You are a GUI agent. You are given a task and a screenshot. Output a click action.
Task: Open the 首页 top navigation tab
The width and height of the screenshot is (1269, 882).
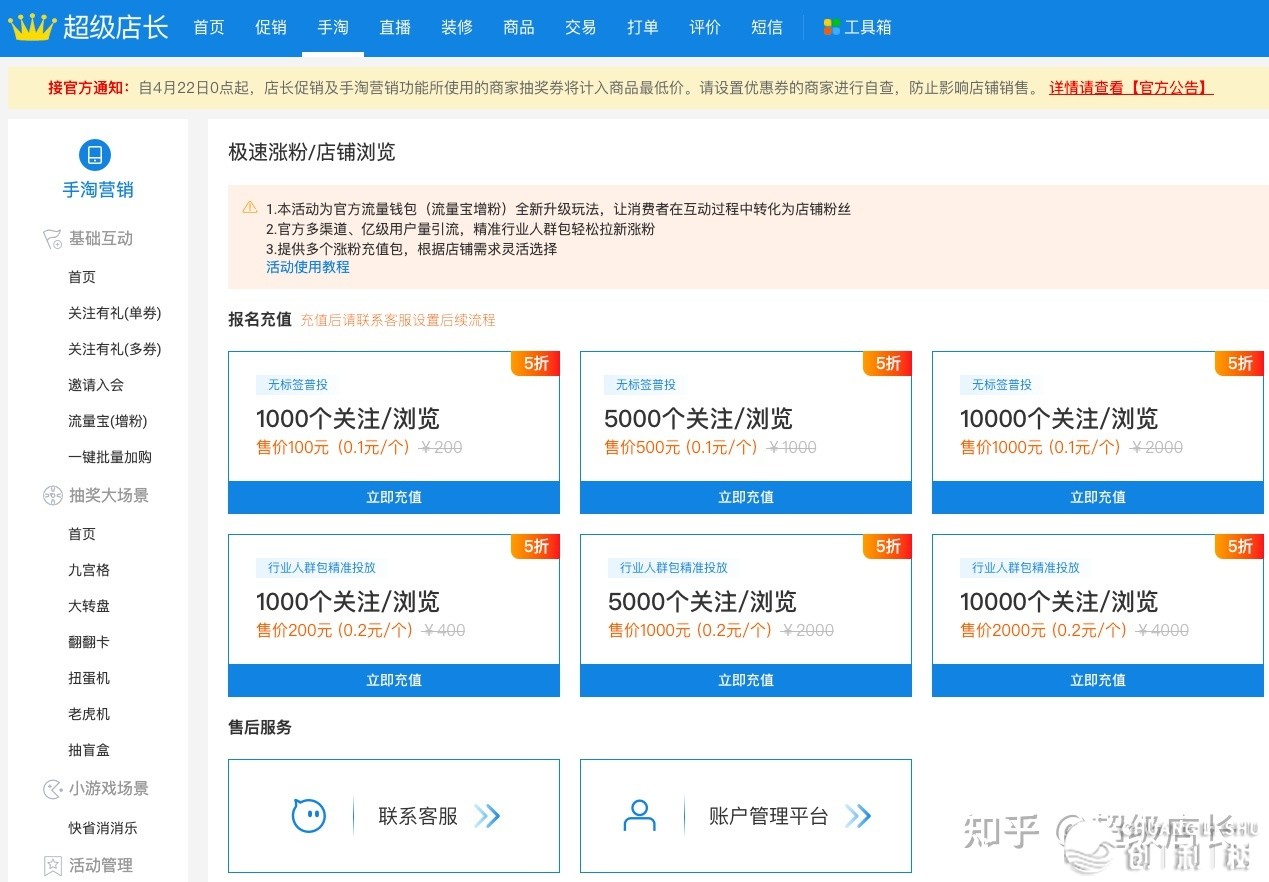pos(209,27)
